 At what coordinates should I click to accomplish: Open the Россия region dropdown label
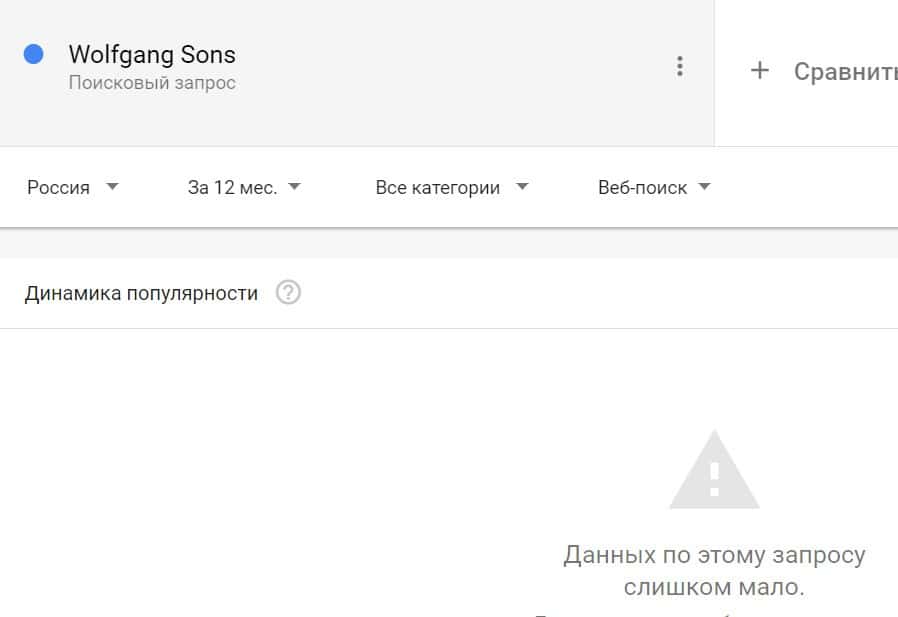(x=58, y=188)
